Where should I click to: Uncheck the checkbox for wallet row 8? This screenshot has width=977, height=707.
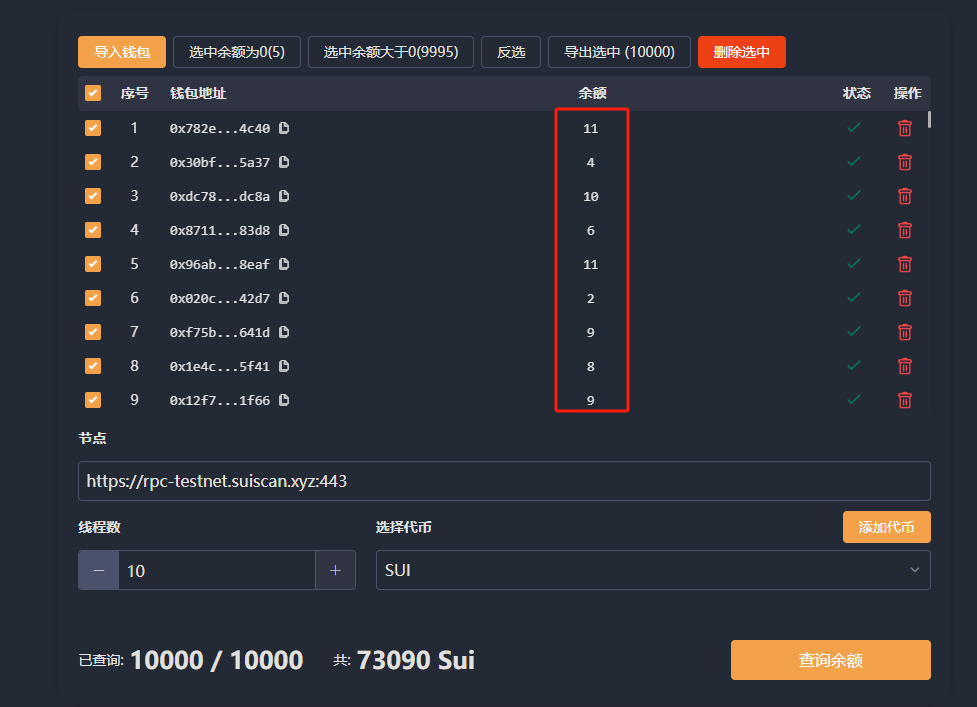click(93, 366)
